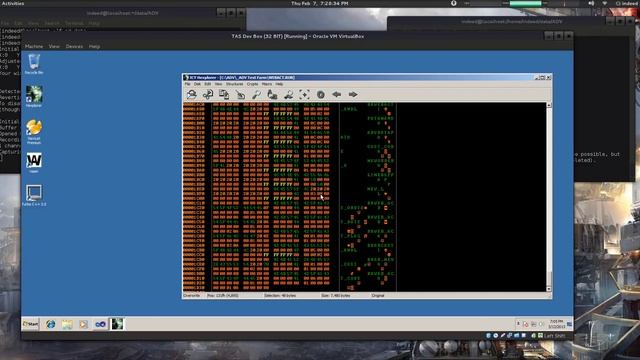Open the Devices menu in VirtualBox
Viewport: 640px width, 360px height.
tap(74, 47)
